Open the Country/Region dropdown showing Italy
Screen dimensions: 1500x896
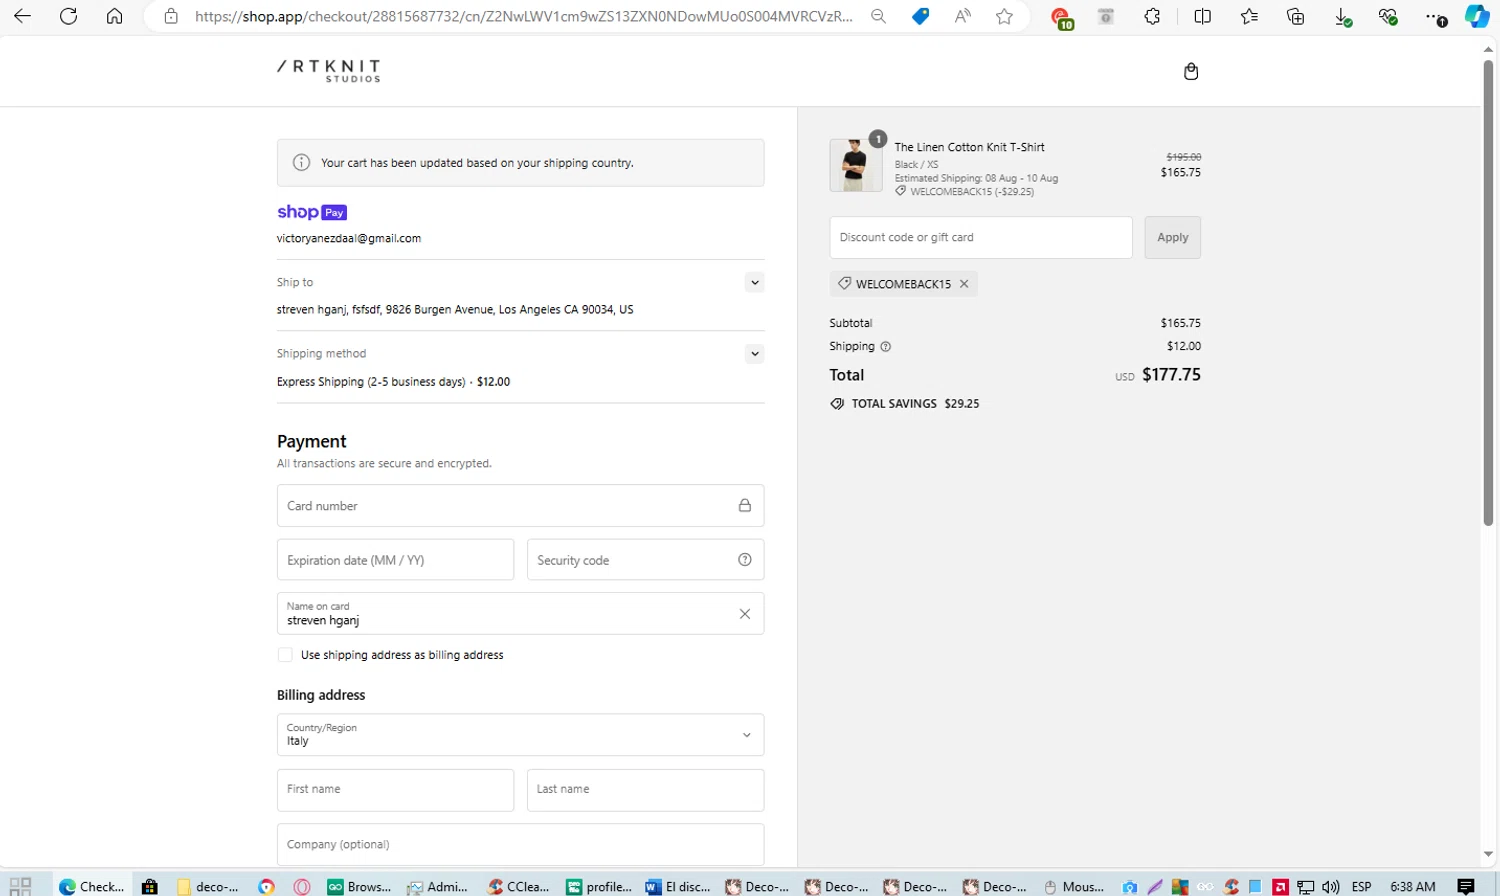(520, 735)
